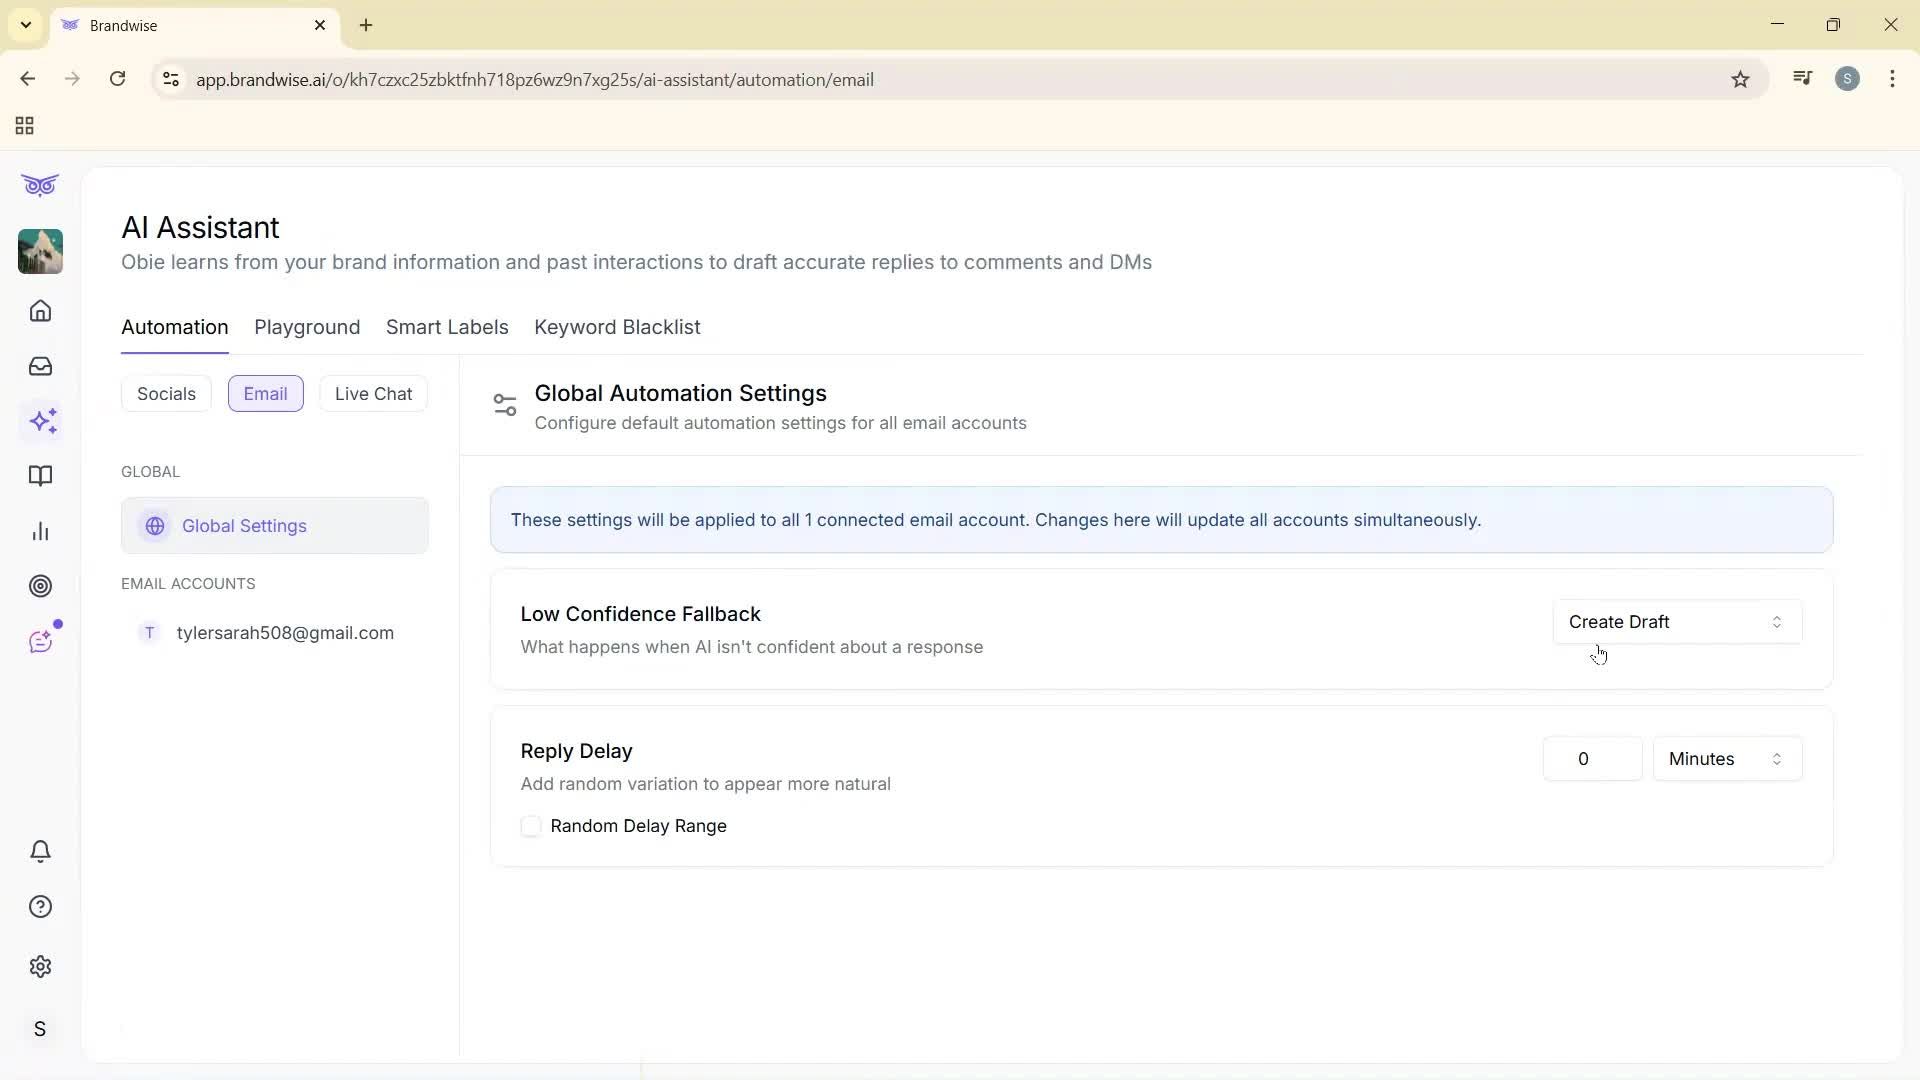Select the AI Assistant sparkles icon
1920x1080 pixels.
pos(43,421)
